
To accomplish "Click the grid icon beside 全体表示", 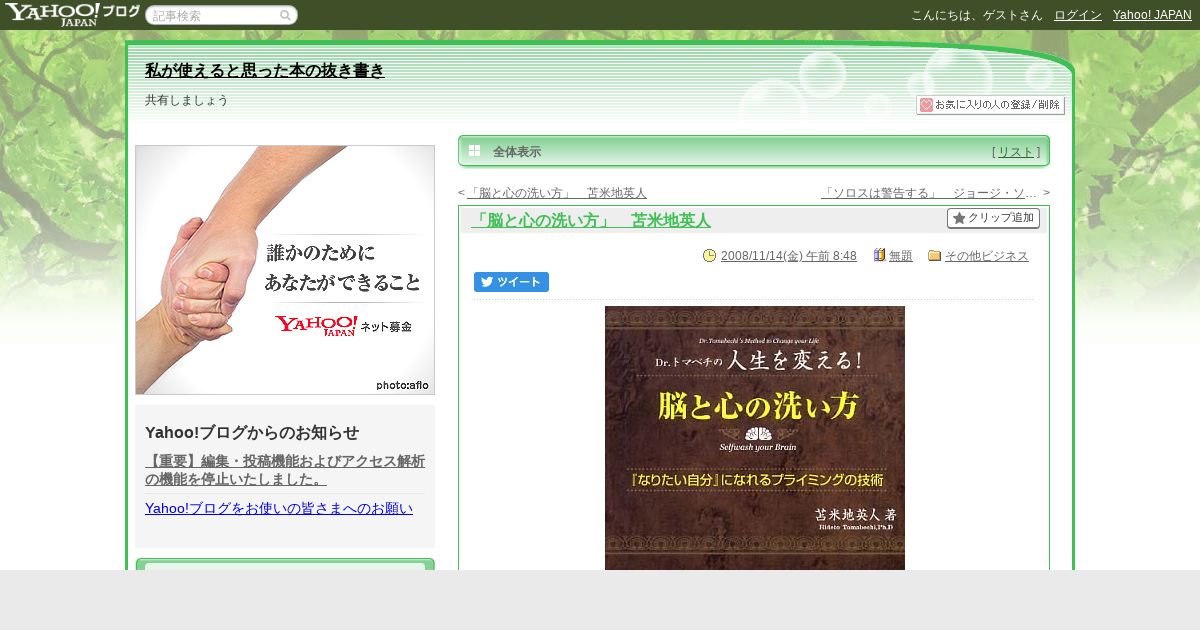I will coord(475,151).
